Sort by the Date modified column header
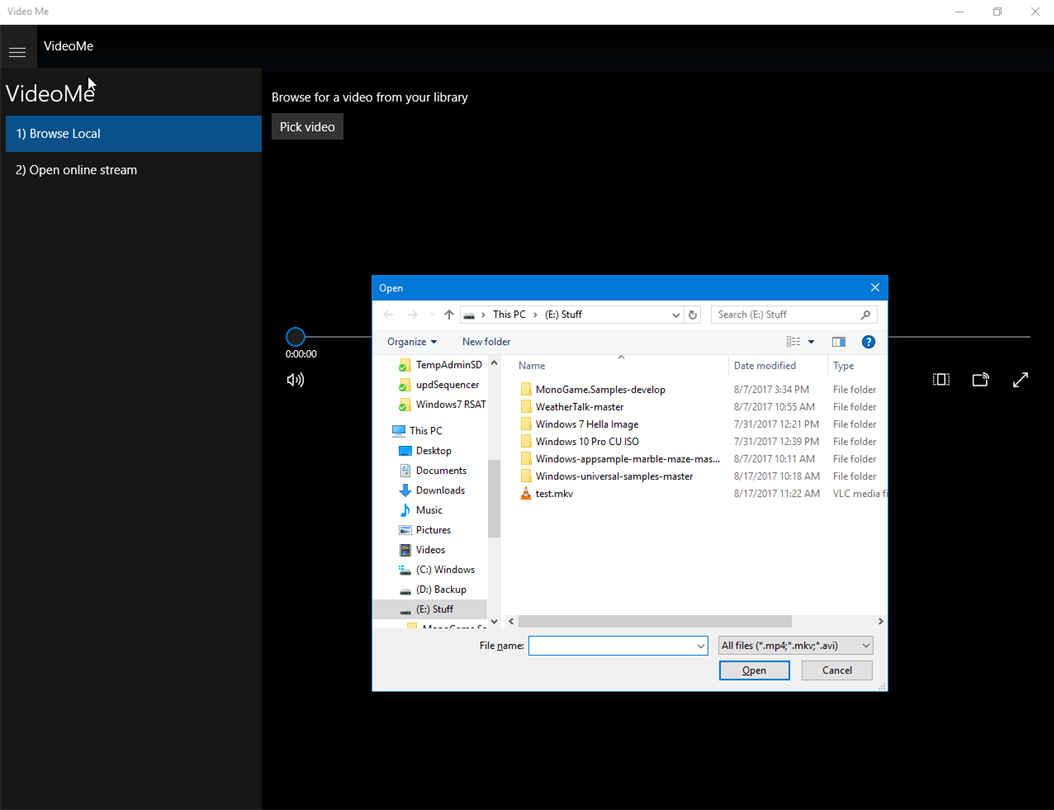 [778, 366]
